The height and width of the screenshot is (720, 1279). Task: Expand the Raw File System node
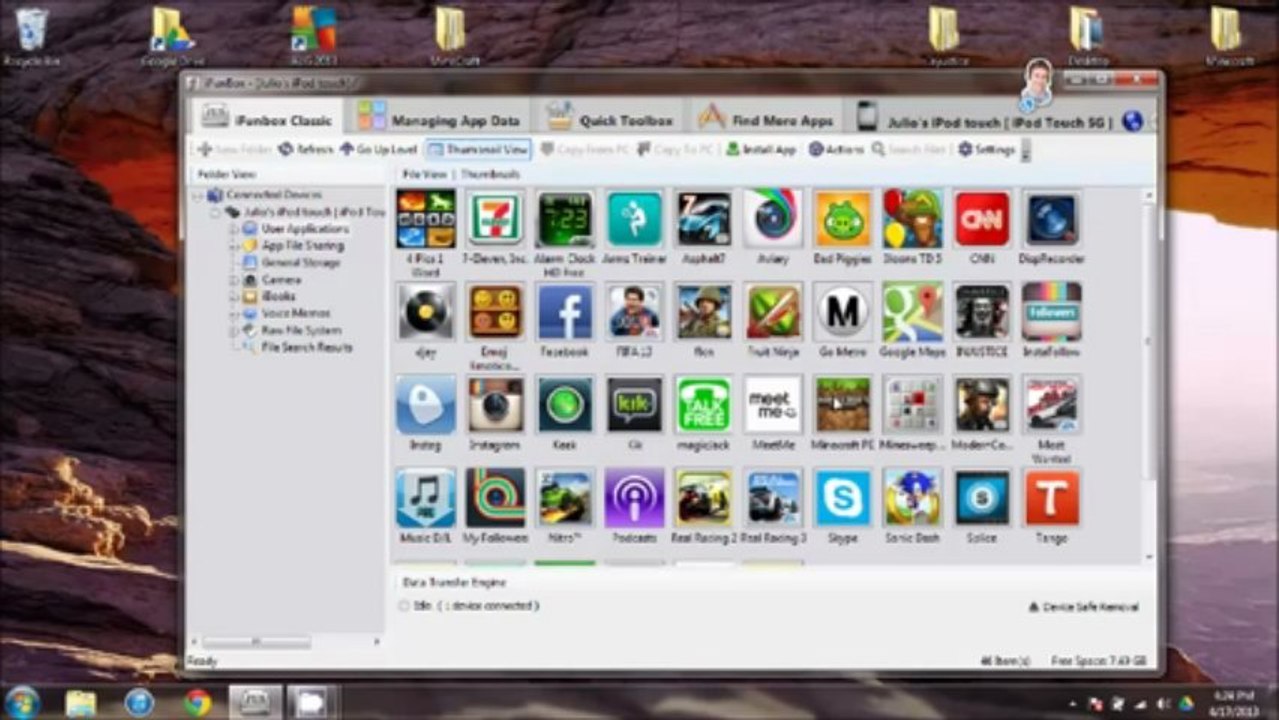(x=235, y=331)
